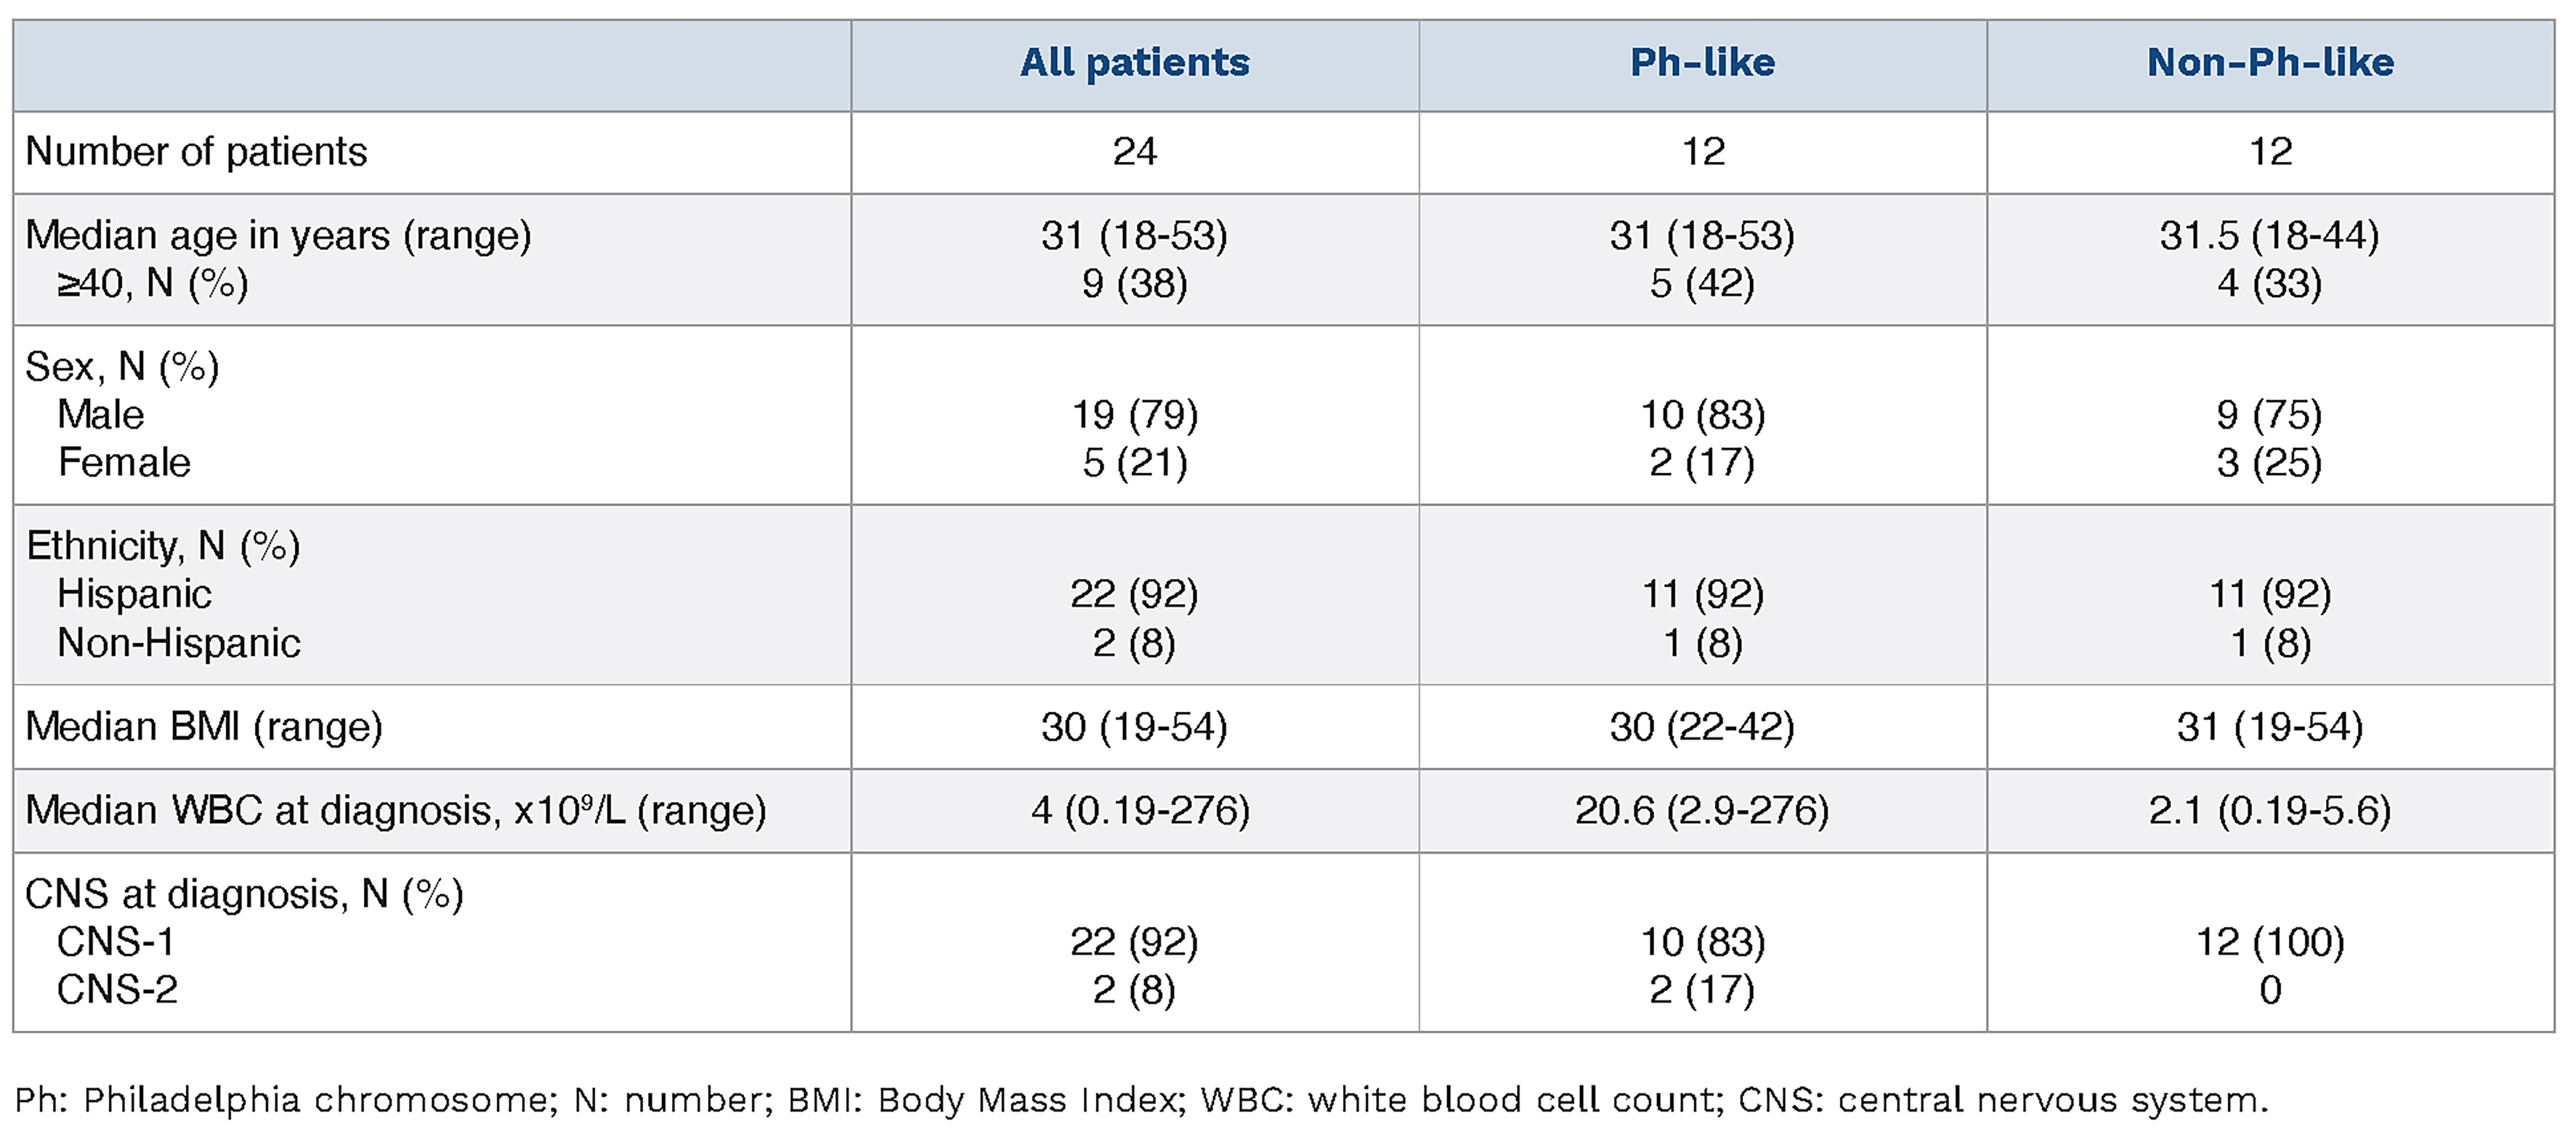Click the "CNS at diagnosis, N (%)" label
This screenshot has height=1137, width=2576.
pos(244,894)
